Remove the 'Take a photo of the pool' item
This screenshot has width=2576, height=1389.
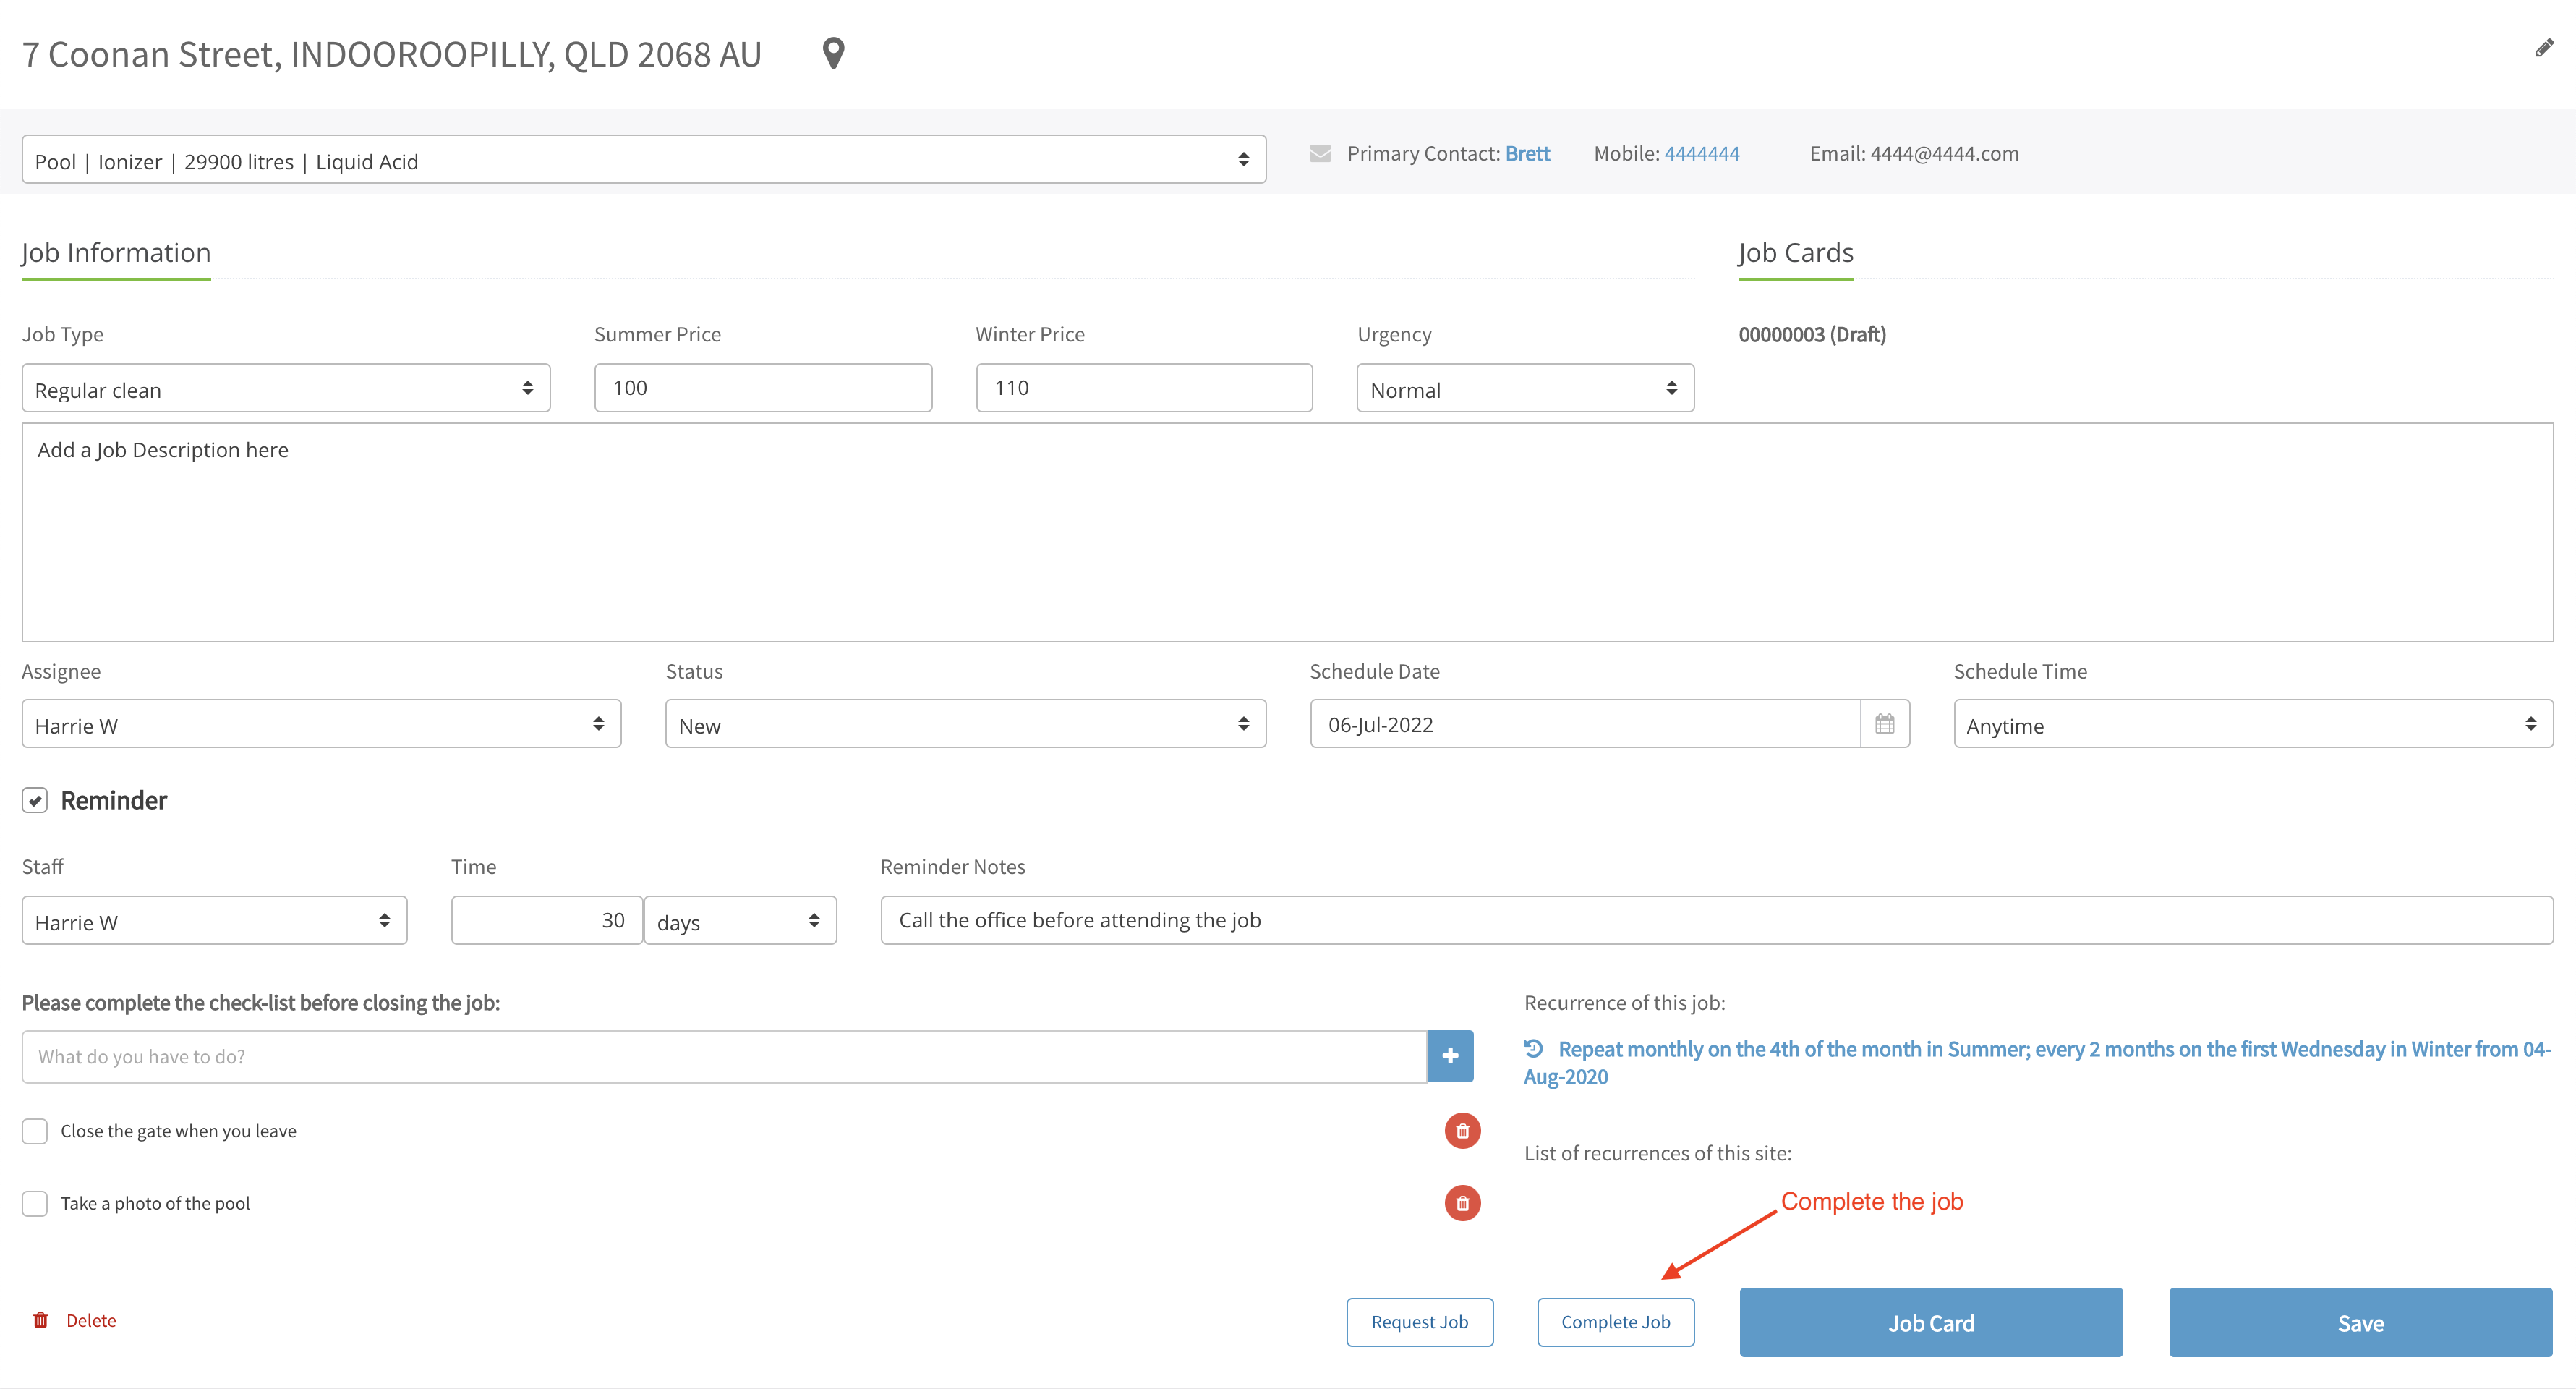pyautogui.click(x=1462, y=1203)
